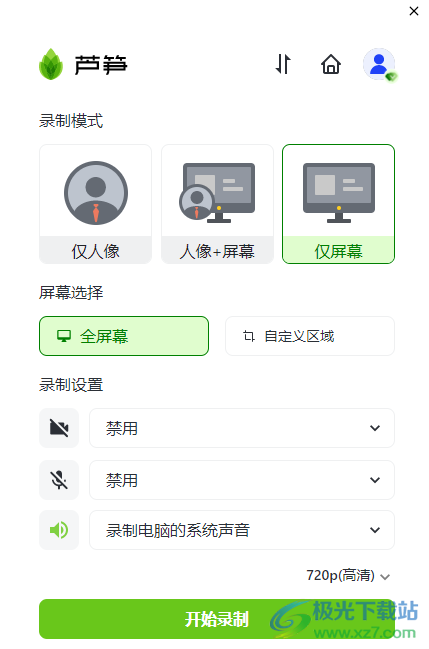Change the 720p(高清) resolution setting
This screenshot has height=649, width=429.
pyautogui.click(x=348, y=576)
